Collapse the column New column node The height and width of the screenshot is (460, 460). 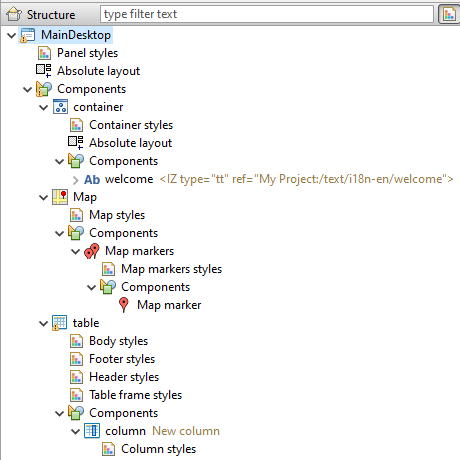[x=76, y=432]
